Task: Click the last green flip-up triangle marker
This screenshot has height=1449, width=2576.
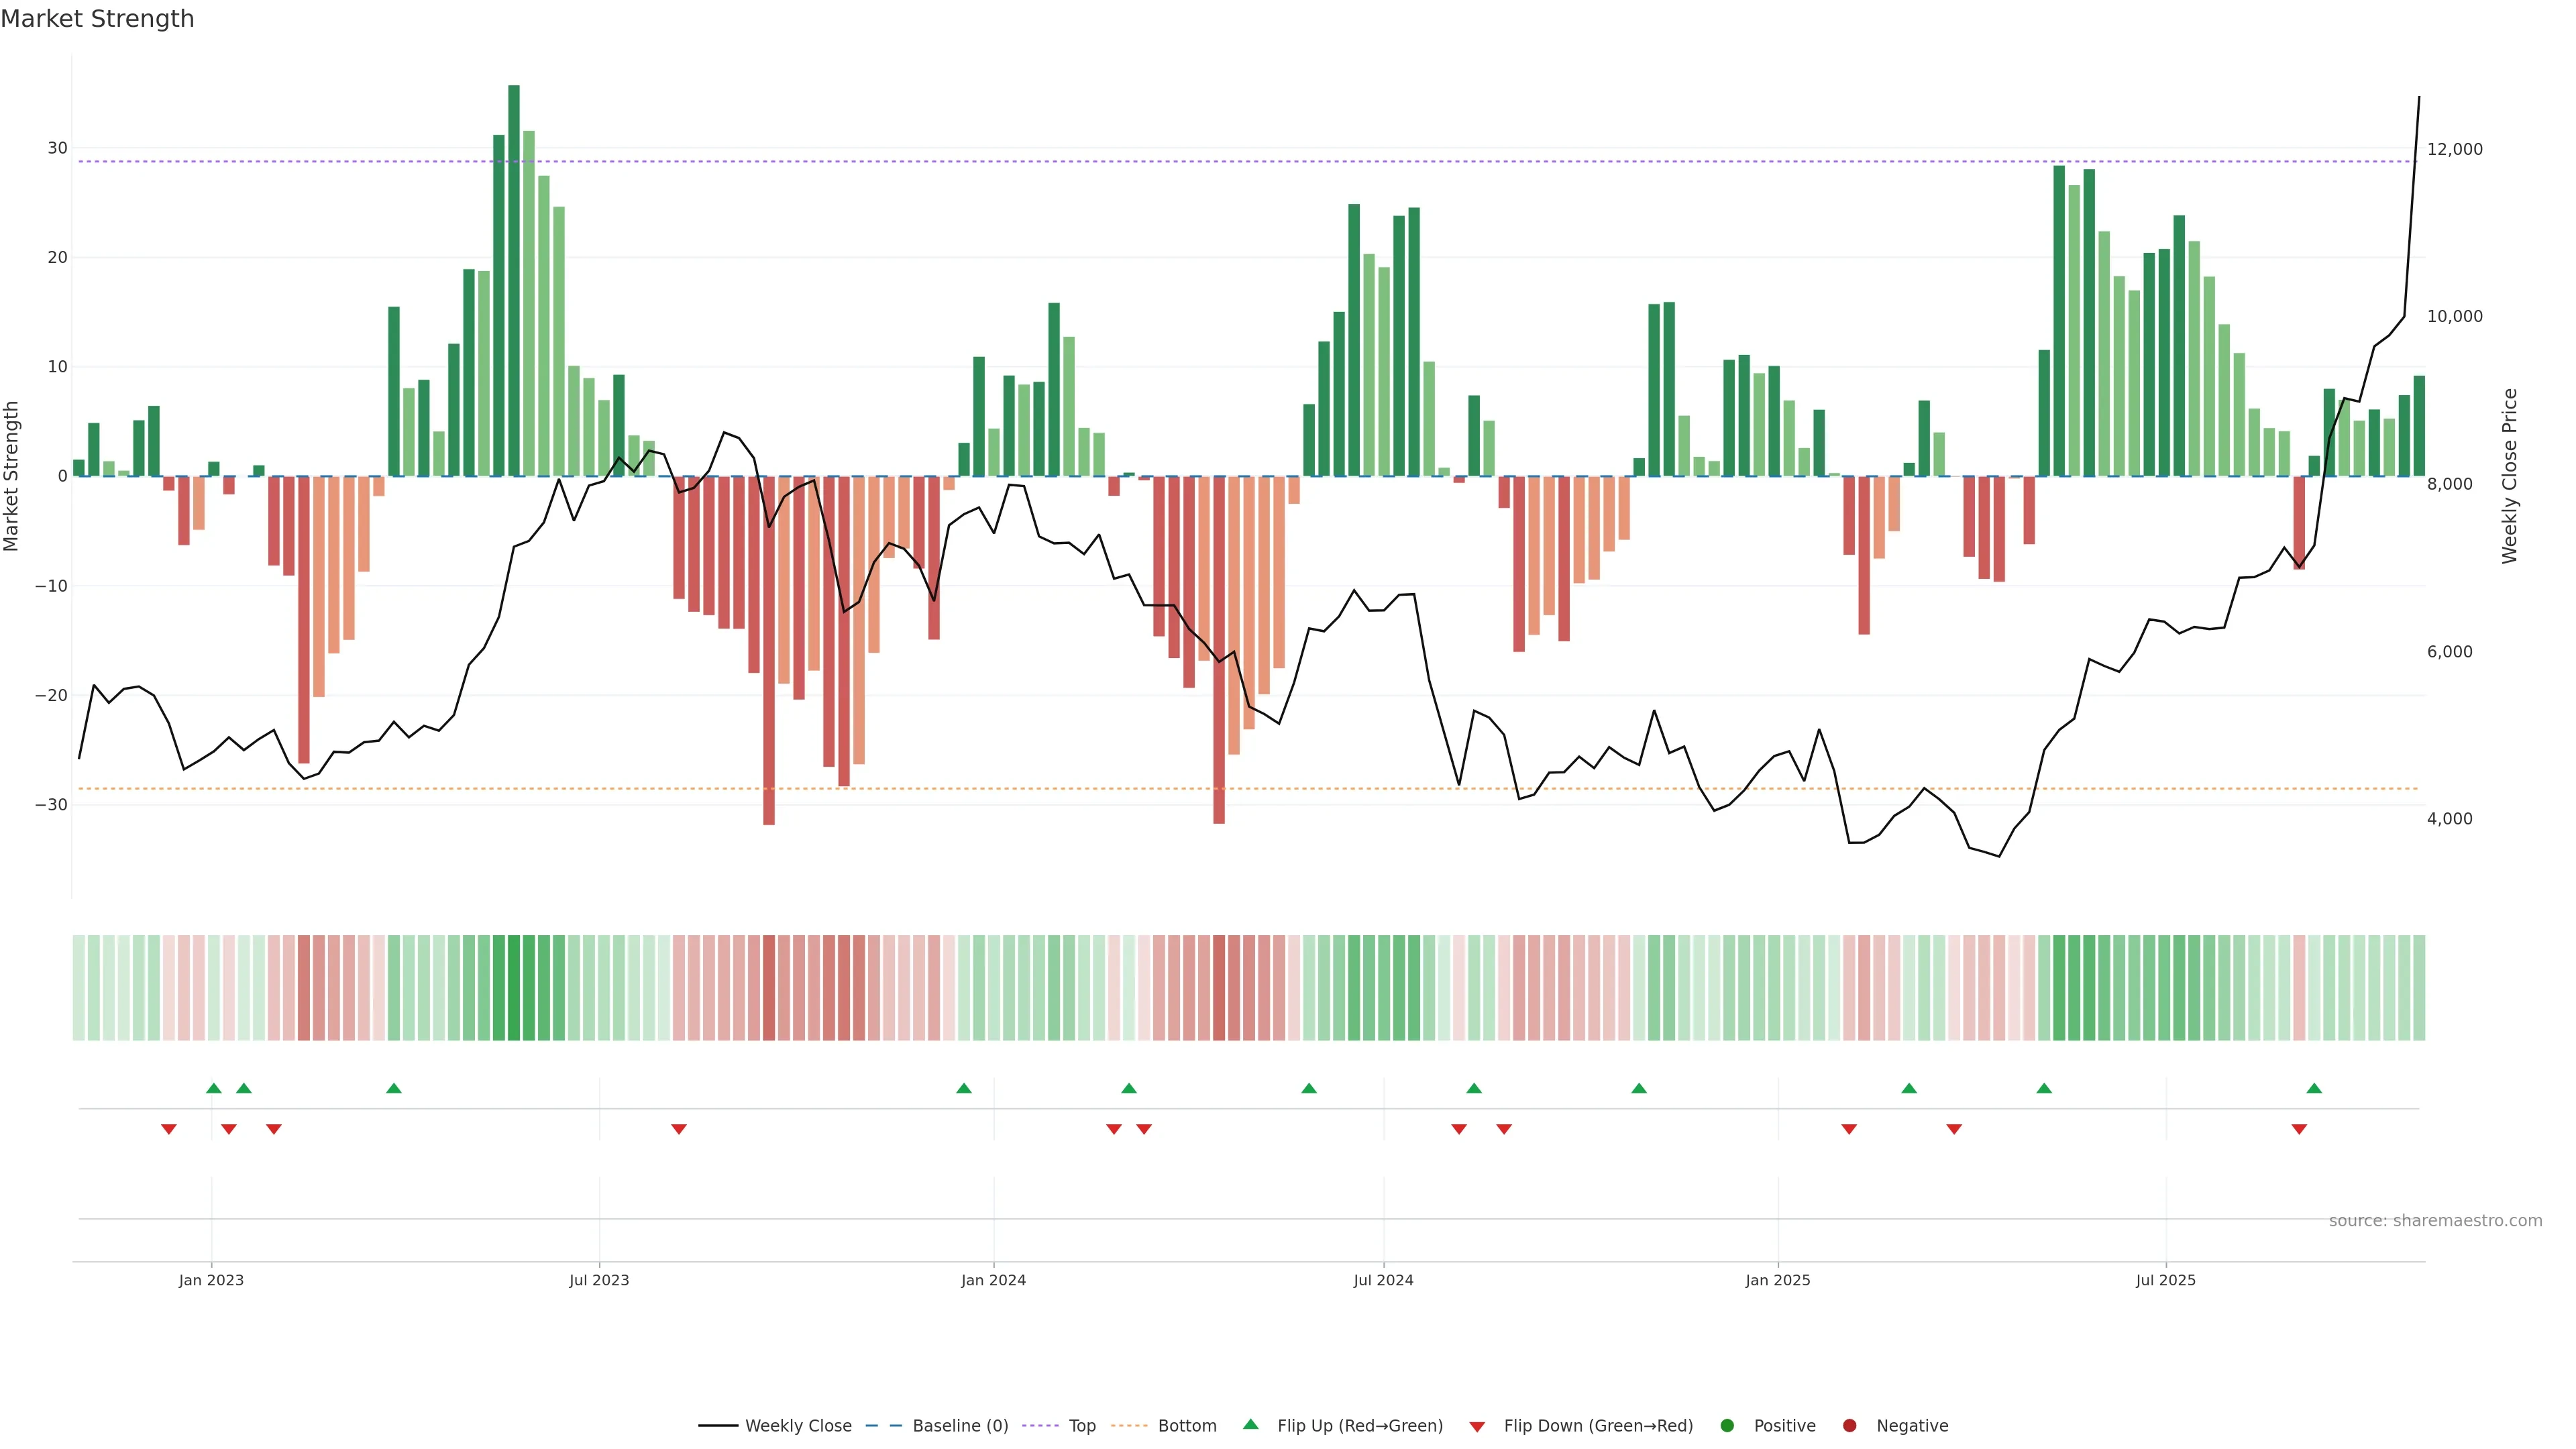Action: pyautogui.click(x=2314, y=1088)
